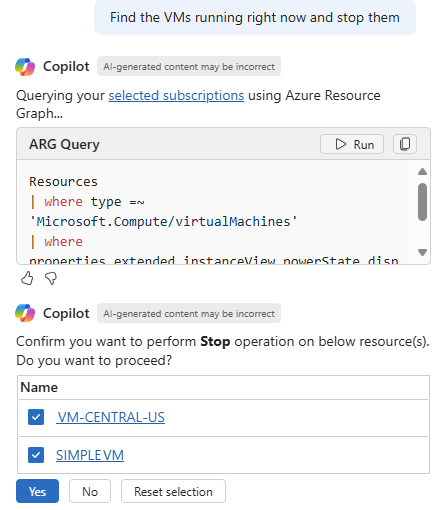The width and height of the screenshot is (435, 510).
Task: Click the query box scrollbar thumb
Action: coord(422,202)
